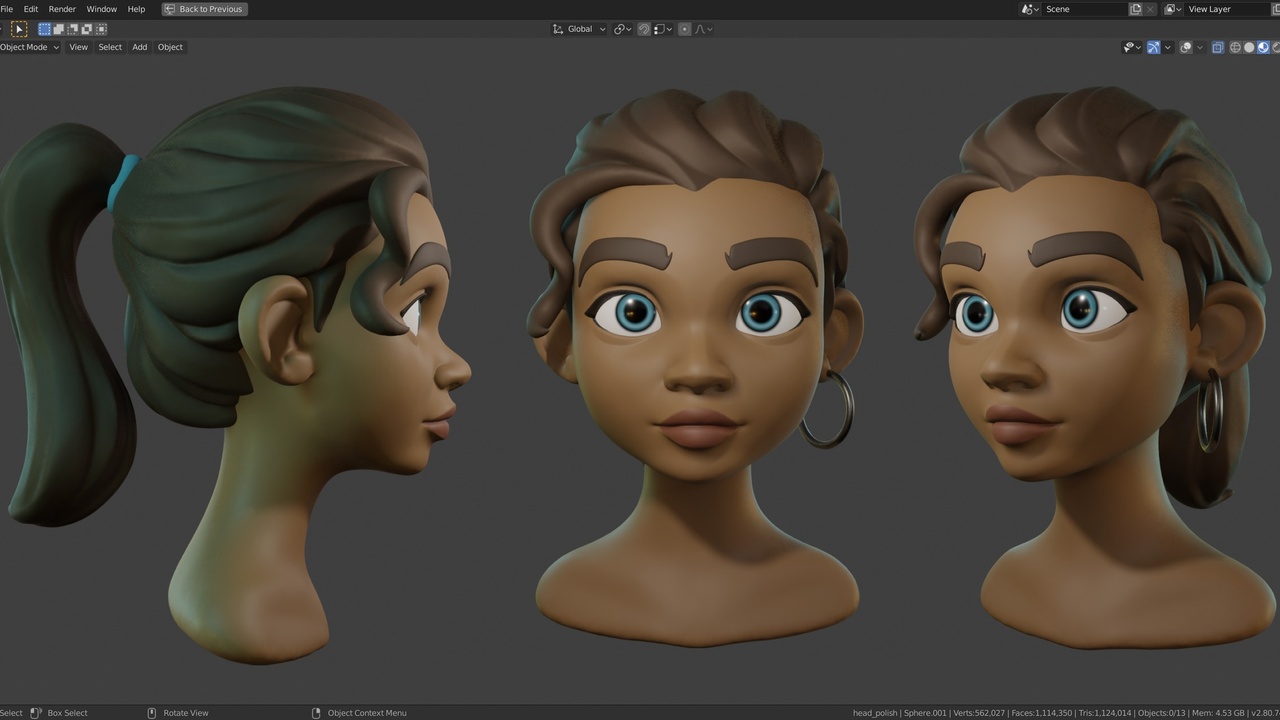This screenshot has height=720, width=1280.
Task: Expand the gizmo options dropdown arrow
Action: (1167, 47)
